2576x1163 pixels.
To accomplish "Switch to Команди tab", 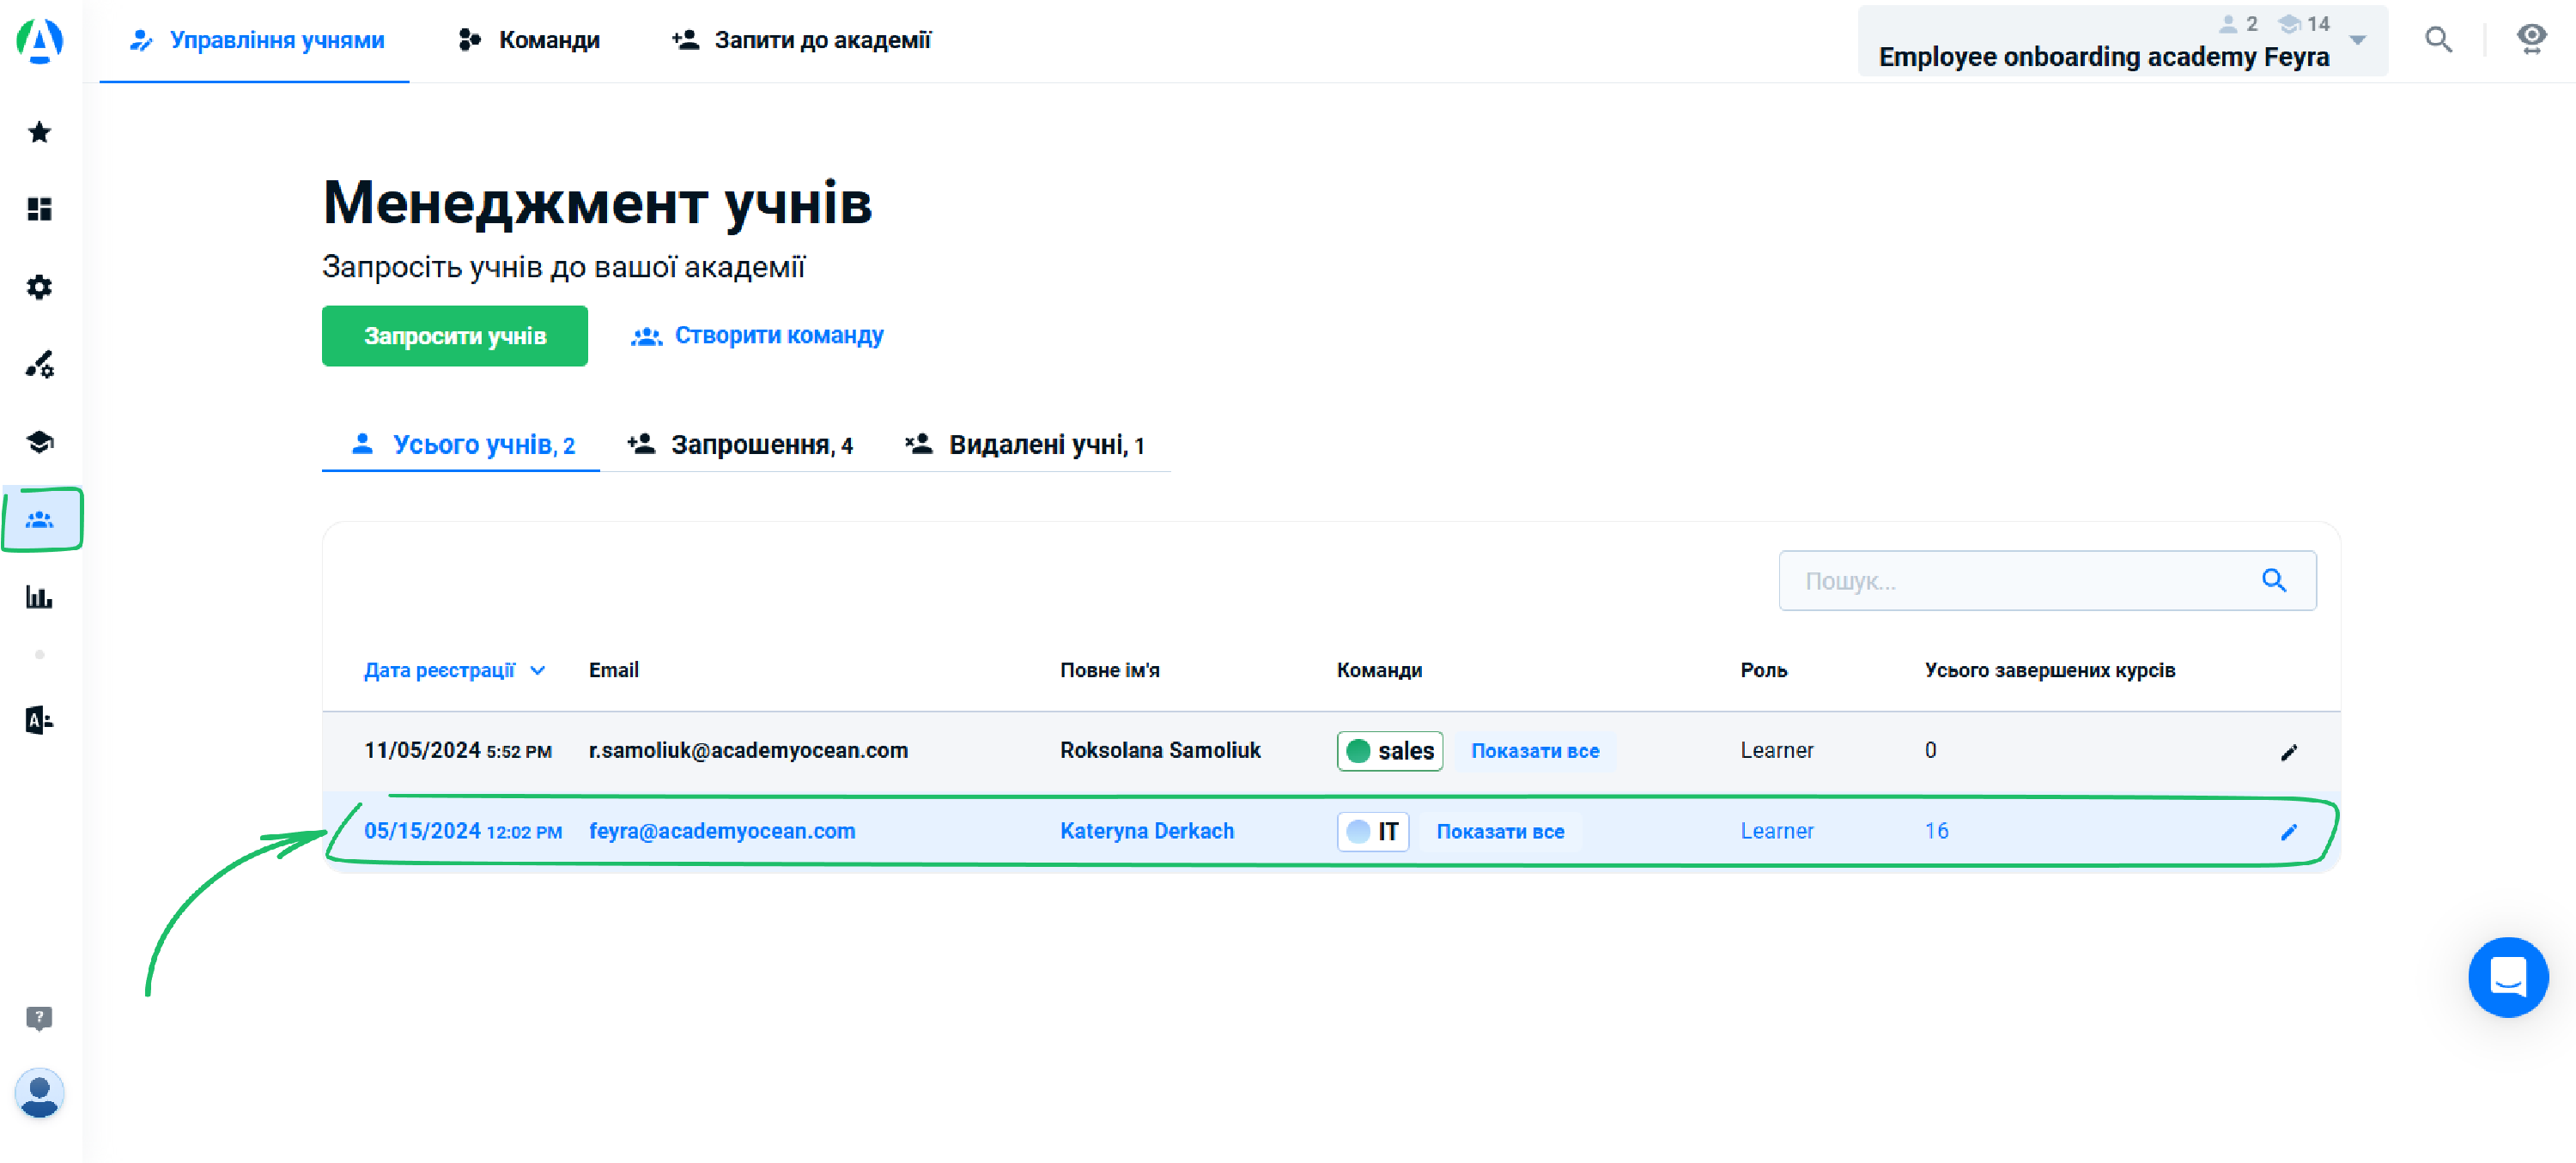I will [528, 40].
